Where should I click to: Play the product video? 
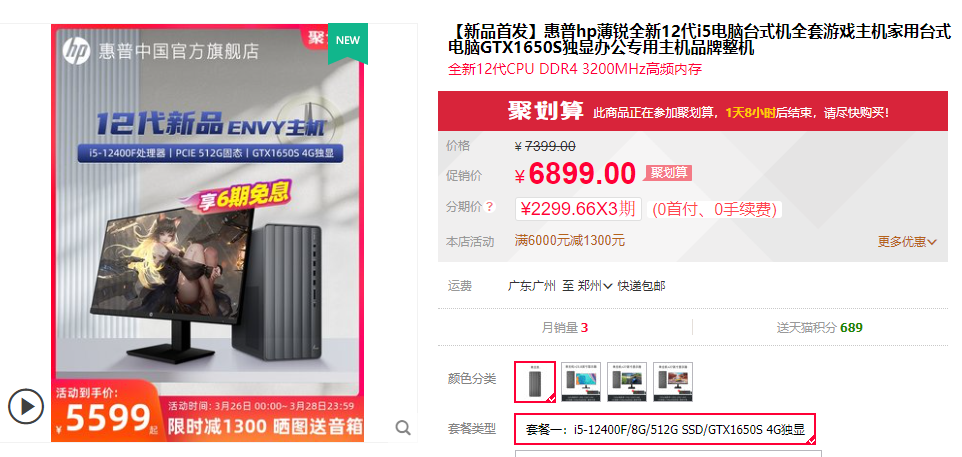pyautogui.click(x=26, y=406)
